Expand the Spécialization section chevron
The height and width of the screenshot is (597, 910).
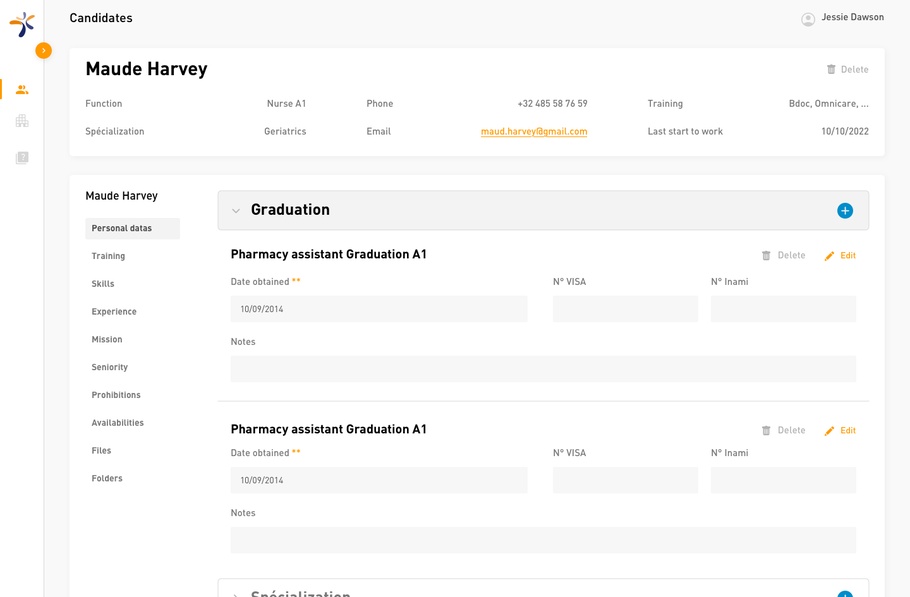point(236,594)
